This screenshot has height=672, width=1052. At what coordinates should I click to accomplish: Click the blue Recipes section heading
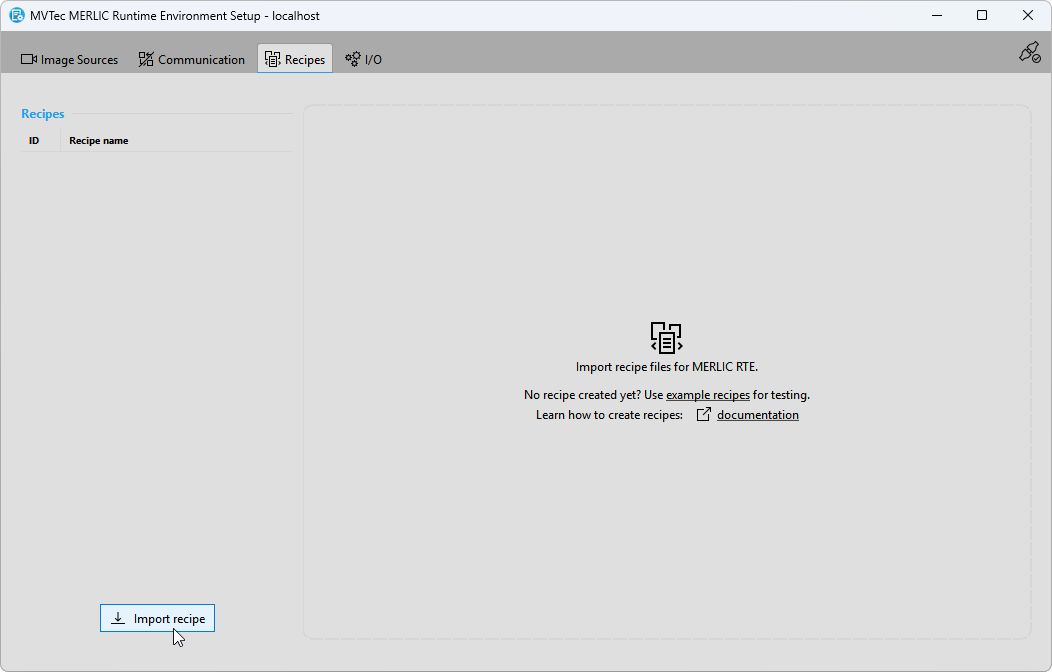(43, 114)
